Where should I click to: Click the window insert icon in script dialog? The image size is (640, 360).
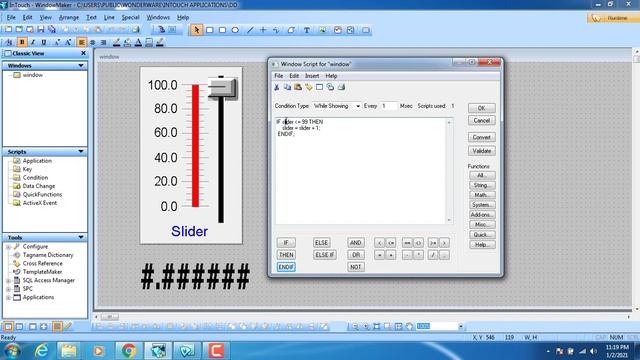click(x=320, y=87)
